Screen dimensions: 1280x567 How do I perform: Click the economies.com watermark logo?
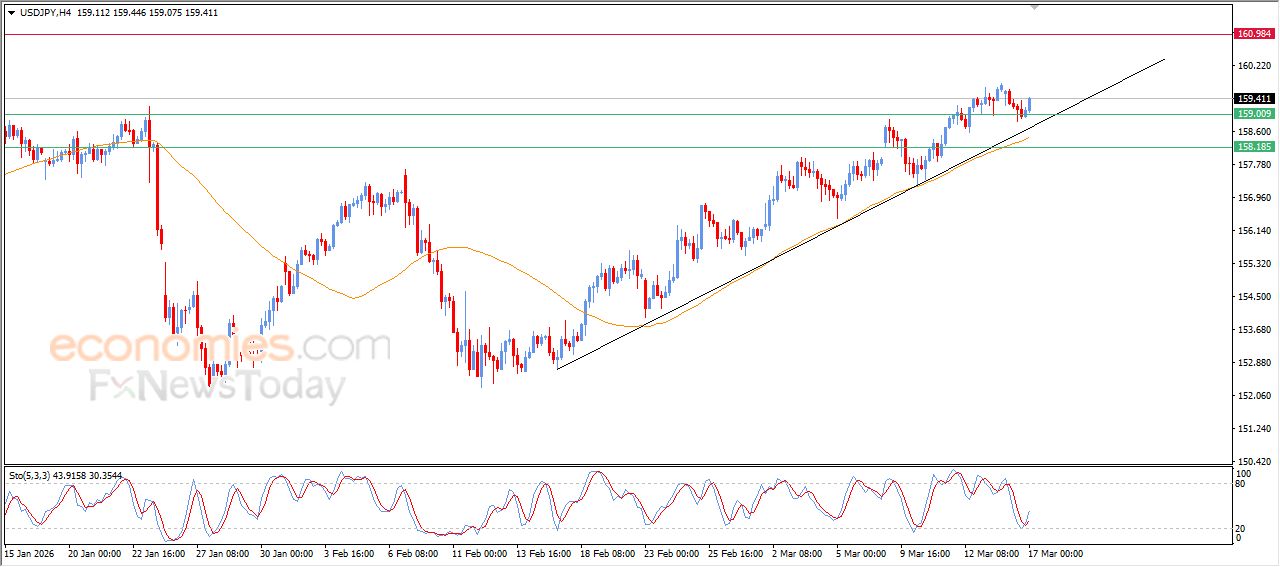pos(219,347)
